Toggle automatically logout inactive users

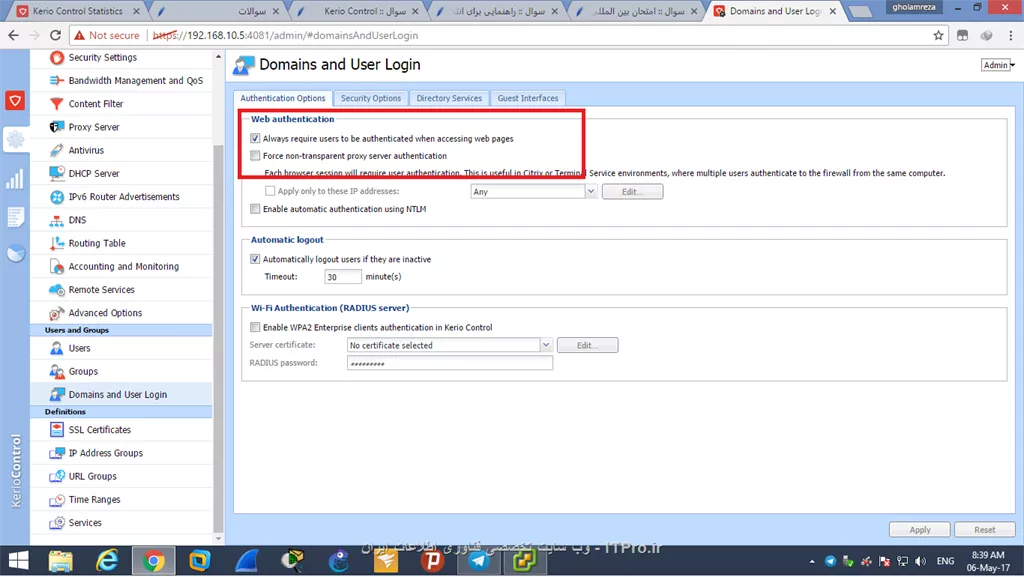255,259
